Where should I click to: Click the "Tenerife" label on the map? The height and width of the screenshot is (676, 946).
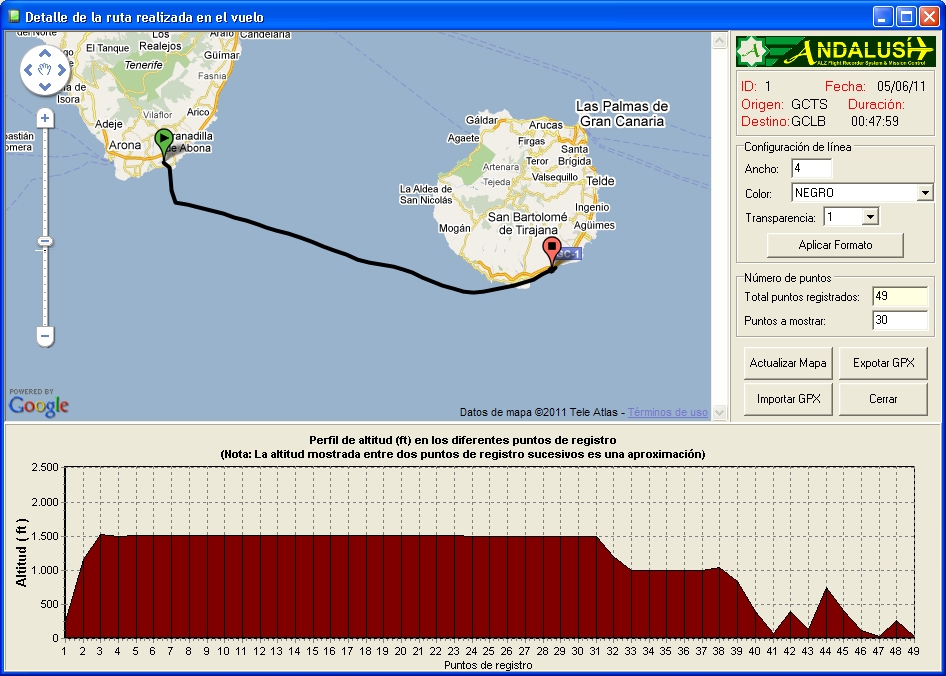pyautogui.click(x=144, y=65)
